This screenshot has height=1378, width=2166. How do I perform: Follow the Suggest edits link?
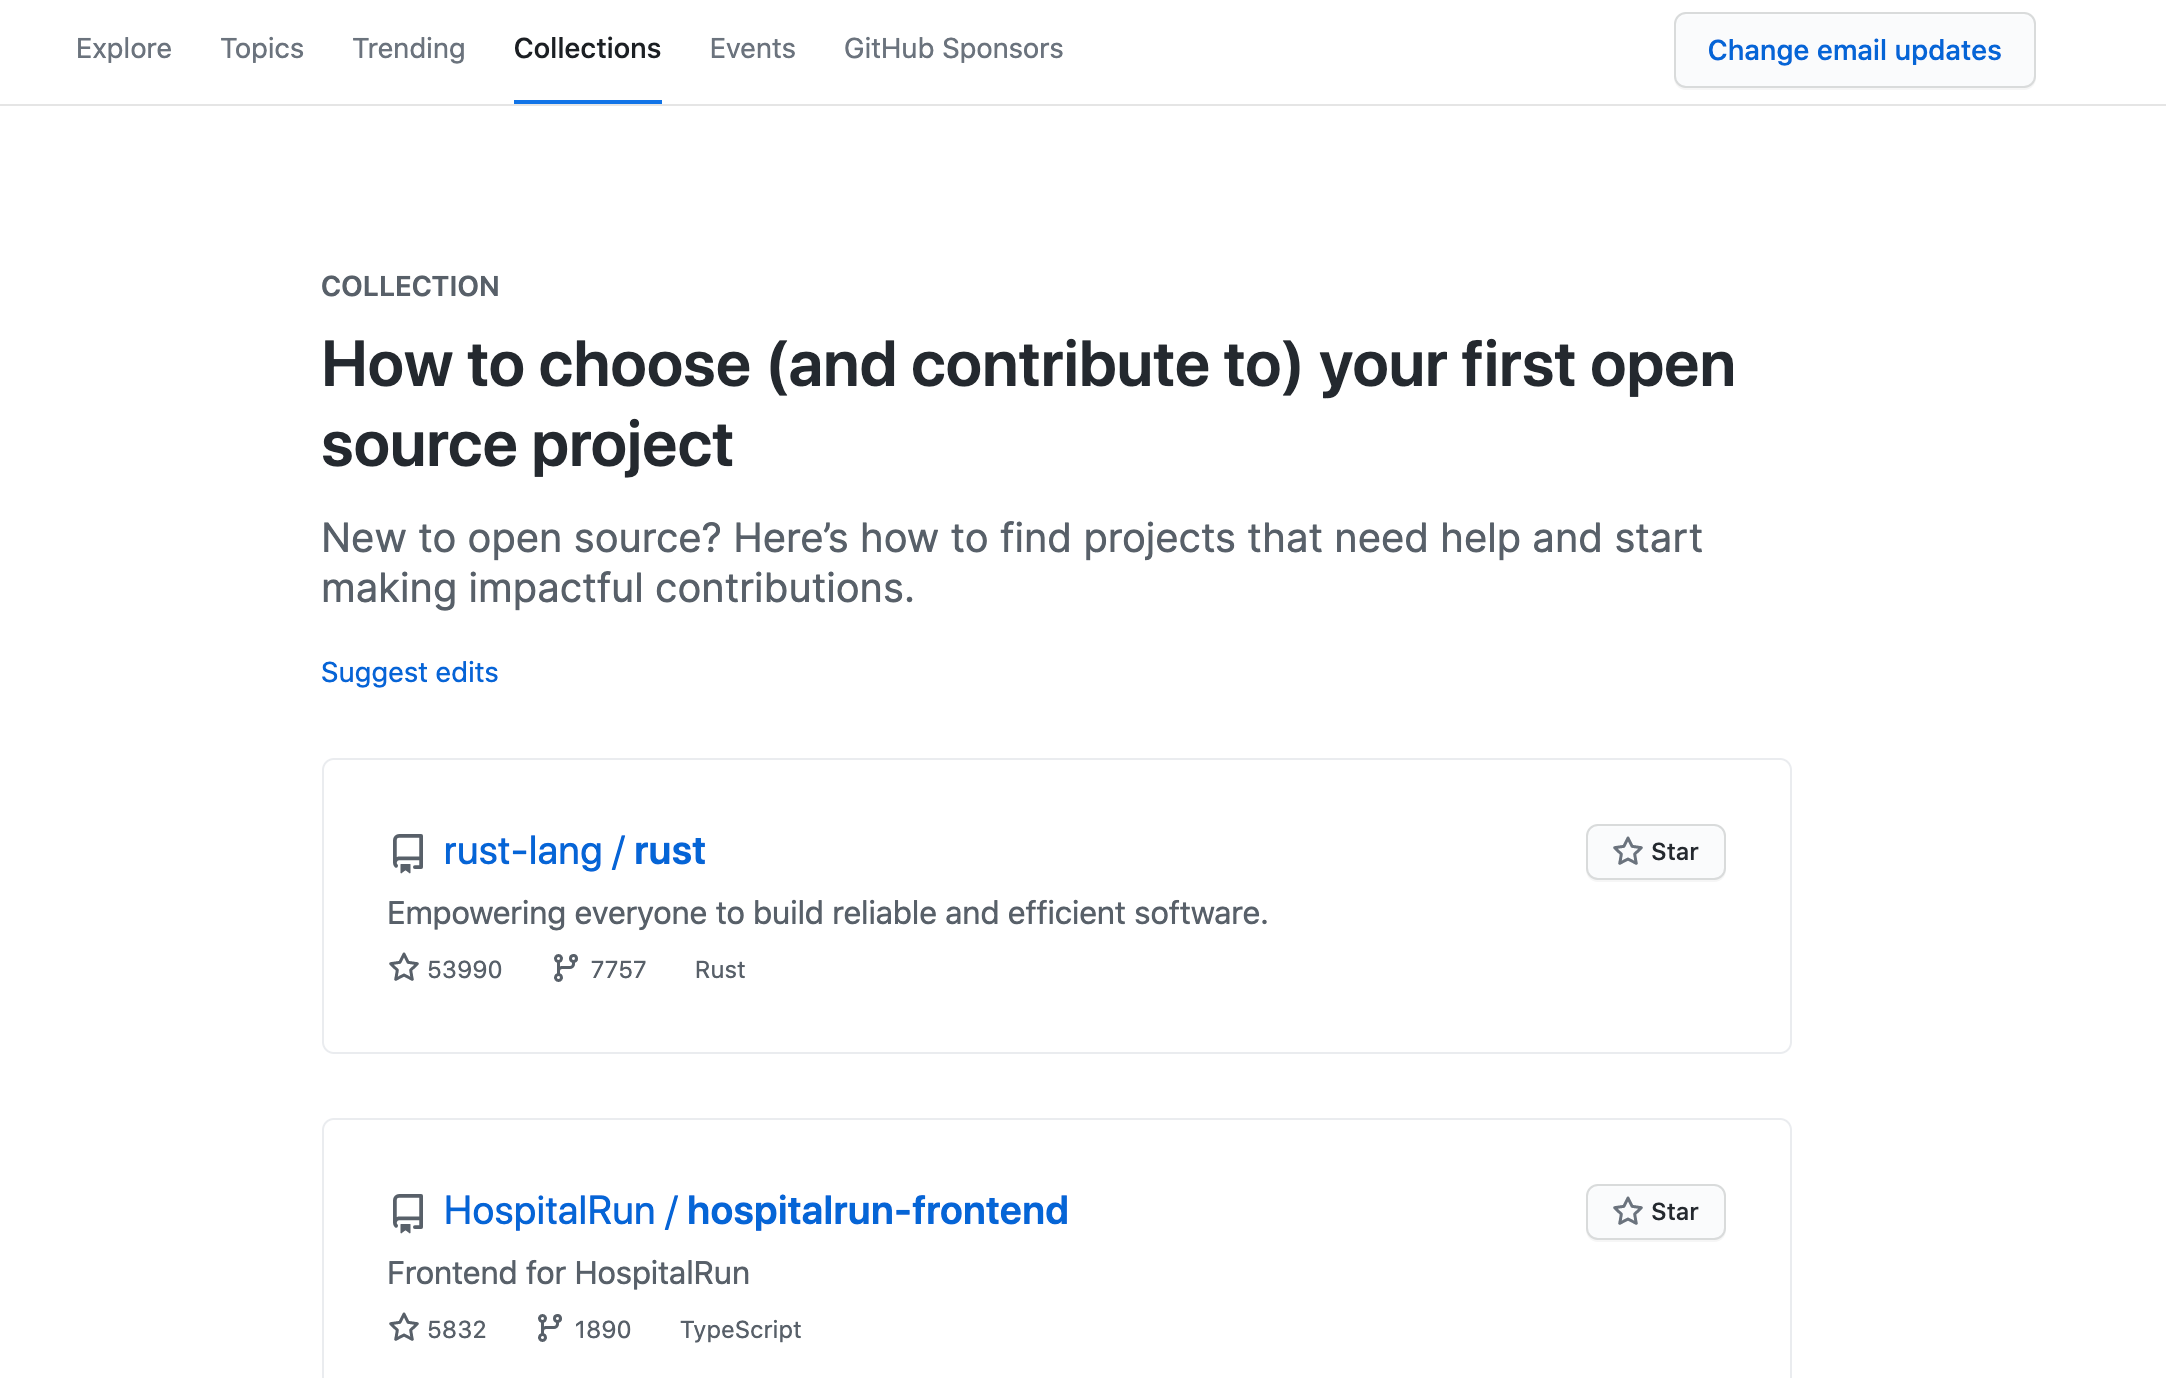[x=409, y=672]
